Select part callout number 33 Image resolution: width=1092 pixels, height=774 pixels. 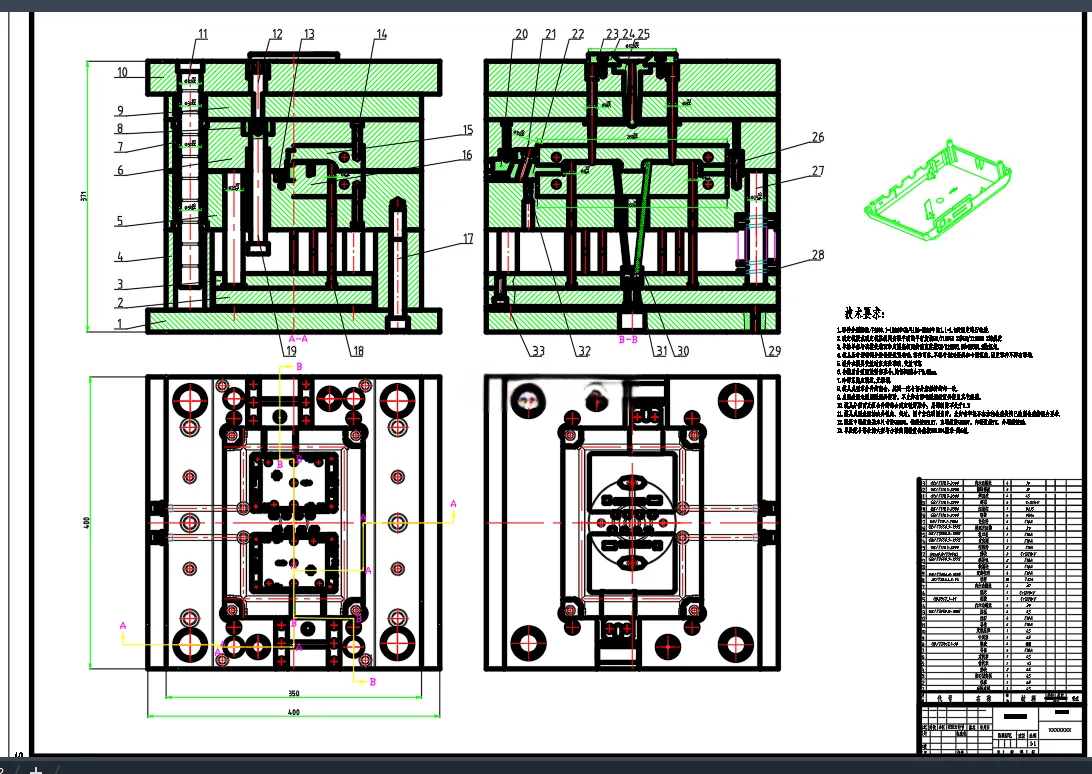(x=538, y=351)
